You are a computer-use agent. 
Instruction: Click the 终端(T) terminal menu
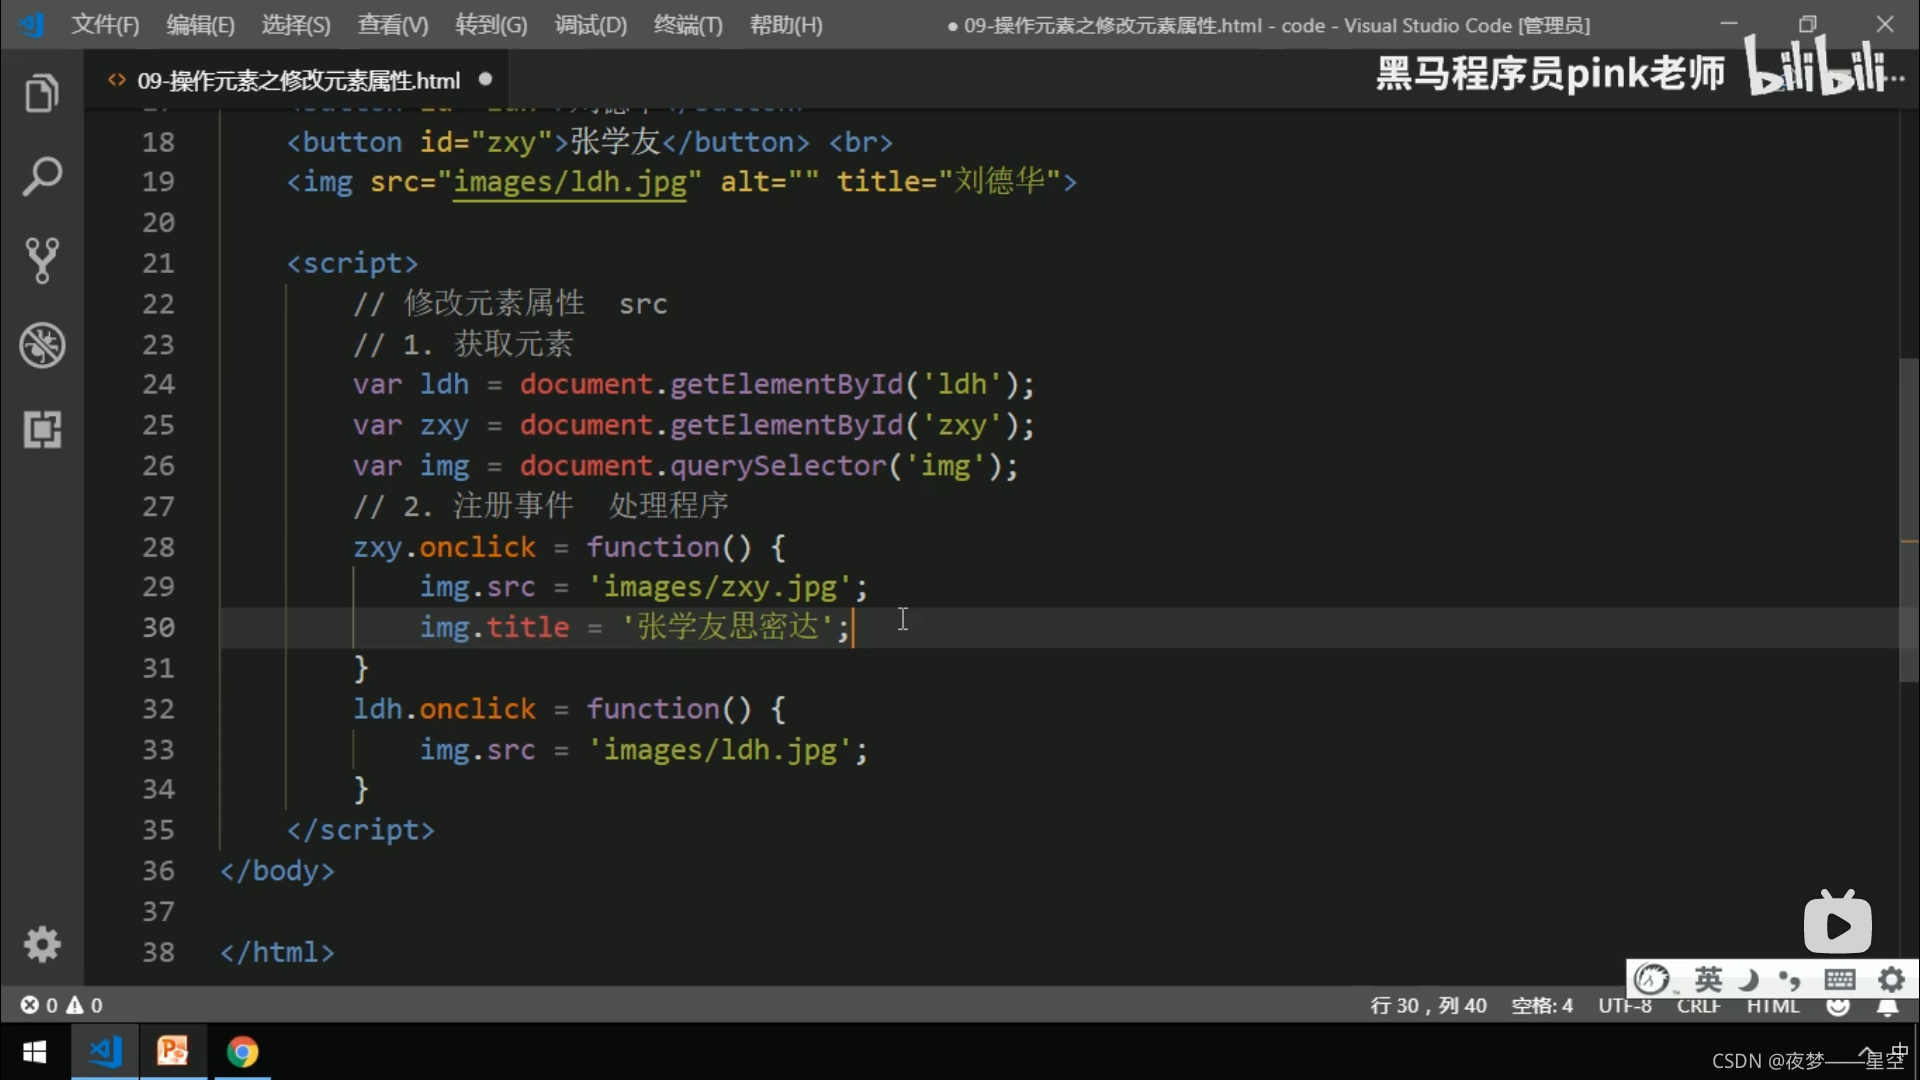[x=688, y=25]
